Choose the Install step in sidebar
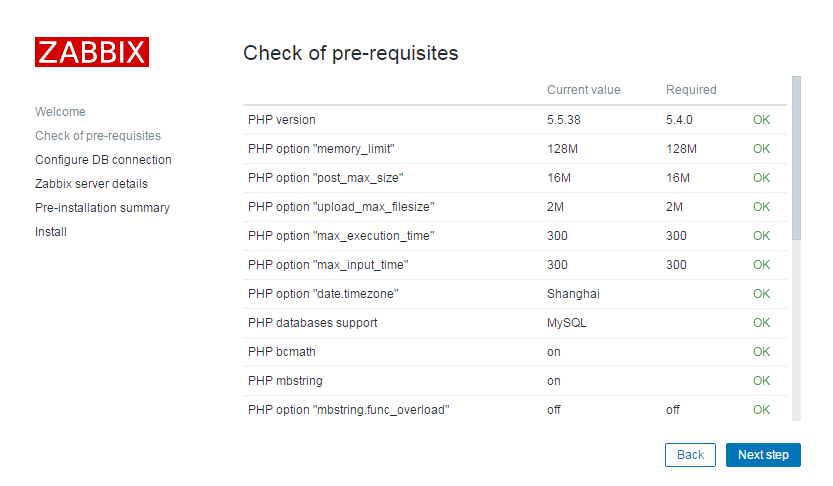 [x=50, y=232]
